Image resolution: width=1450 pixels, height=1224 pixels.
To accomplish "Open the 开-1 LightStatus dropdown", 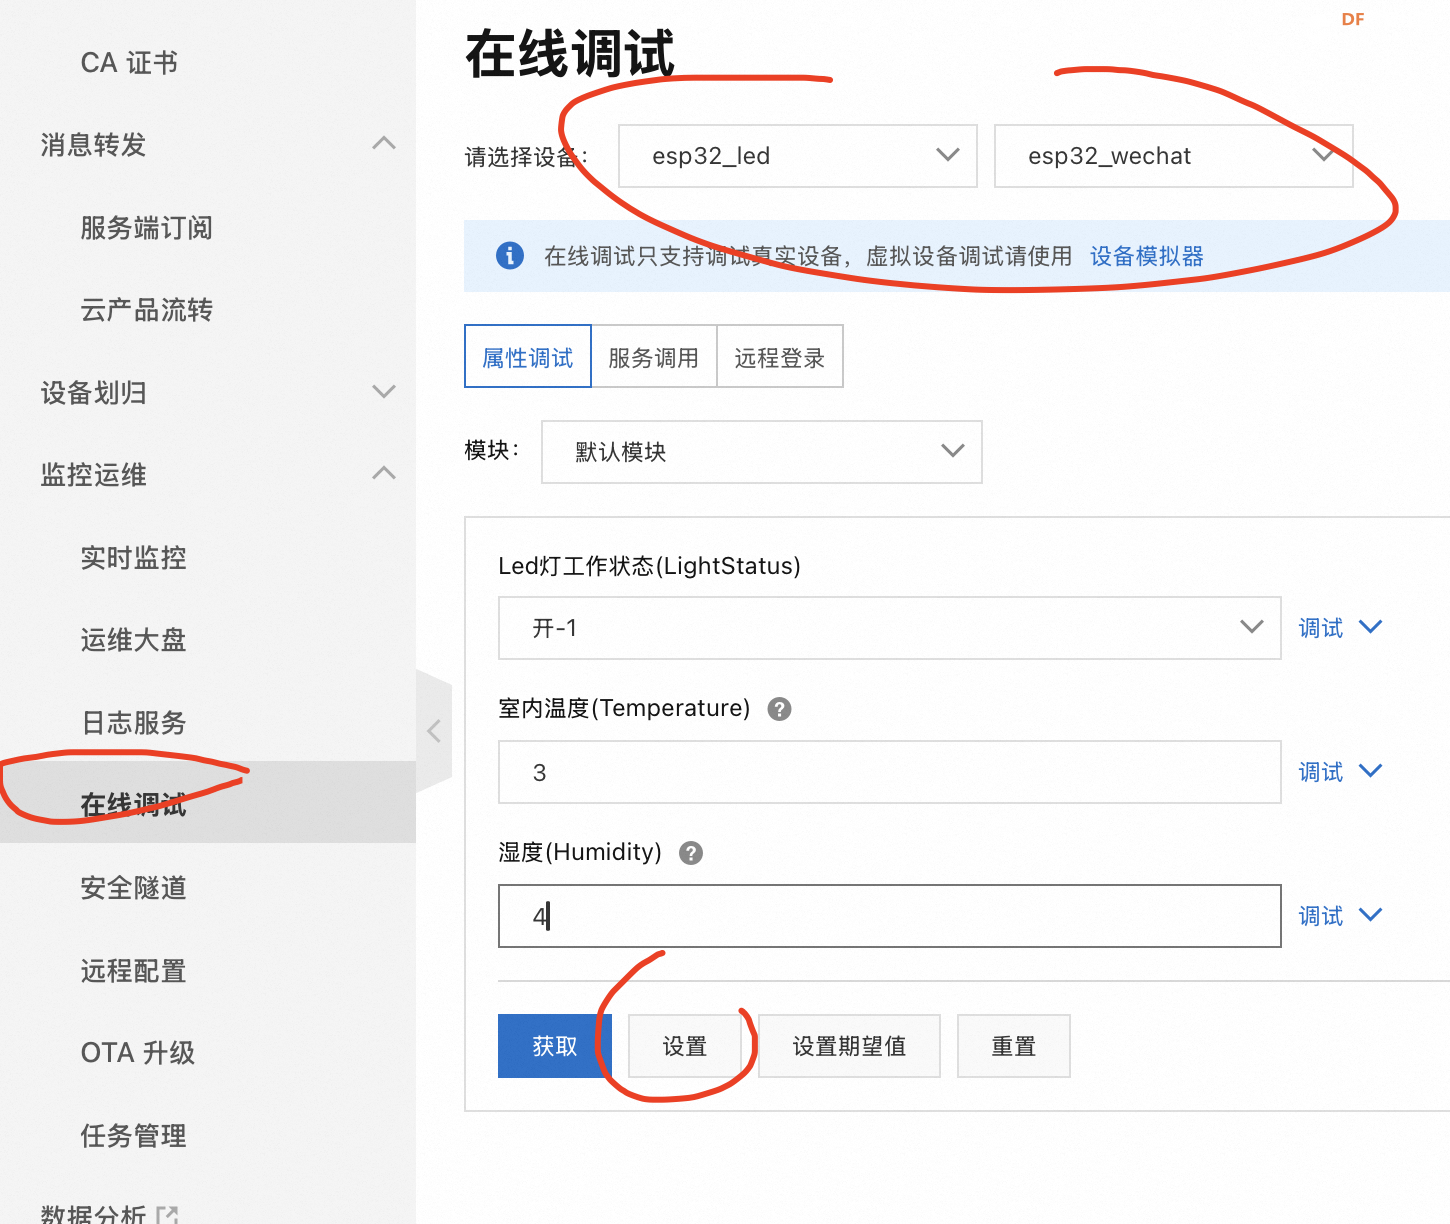I will point(890,628).
